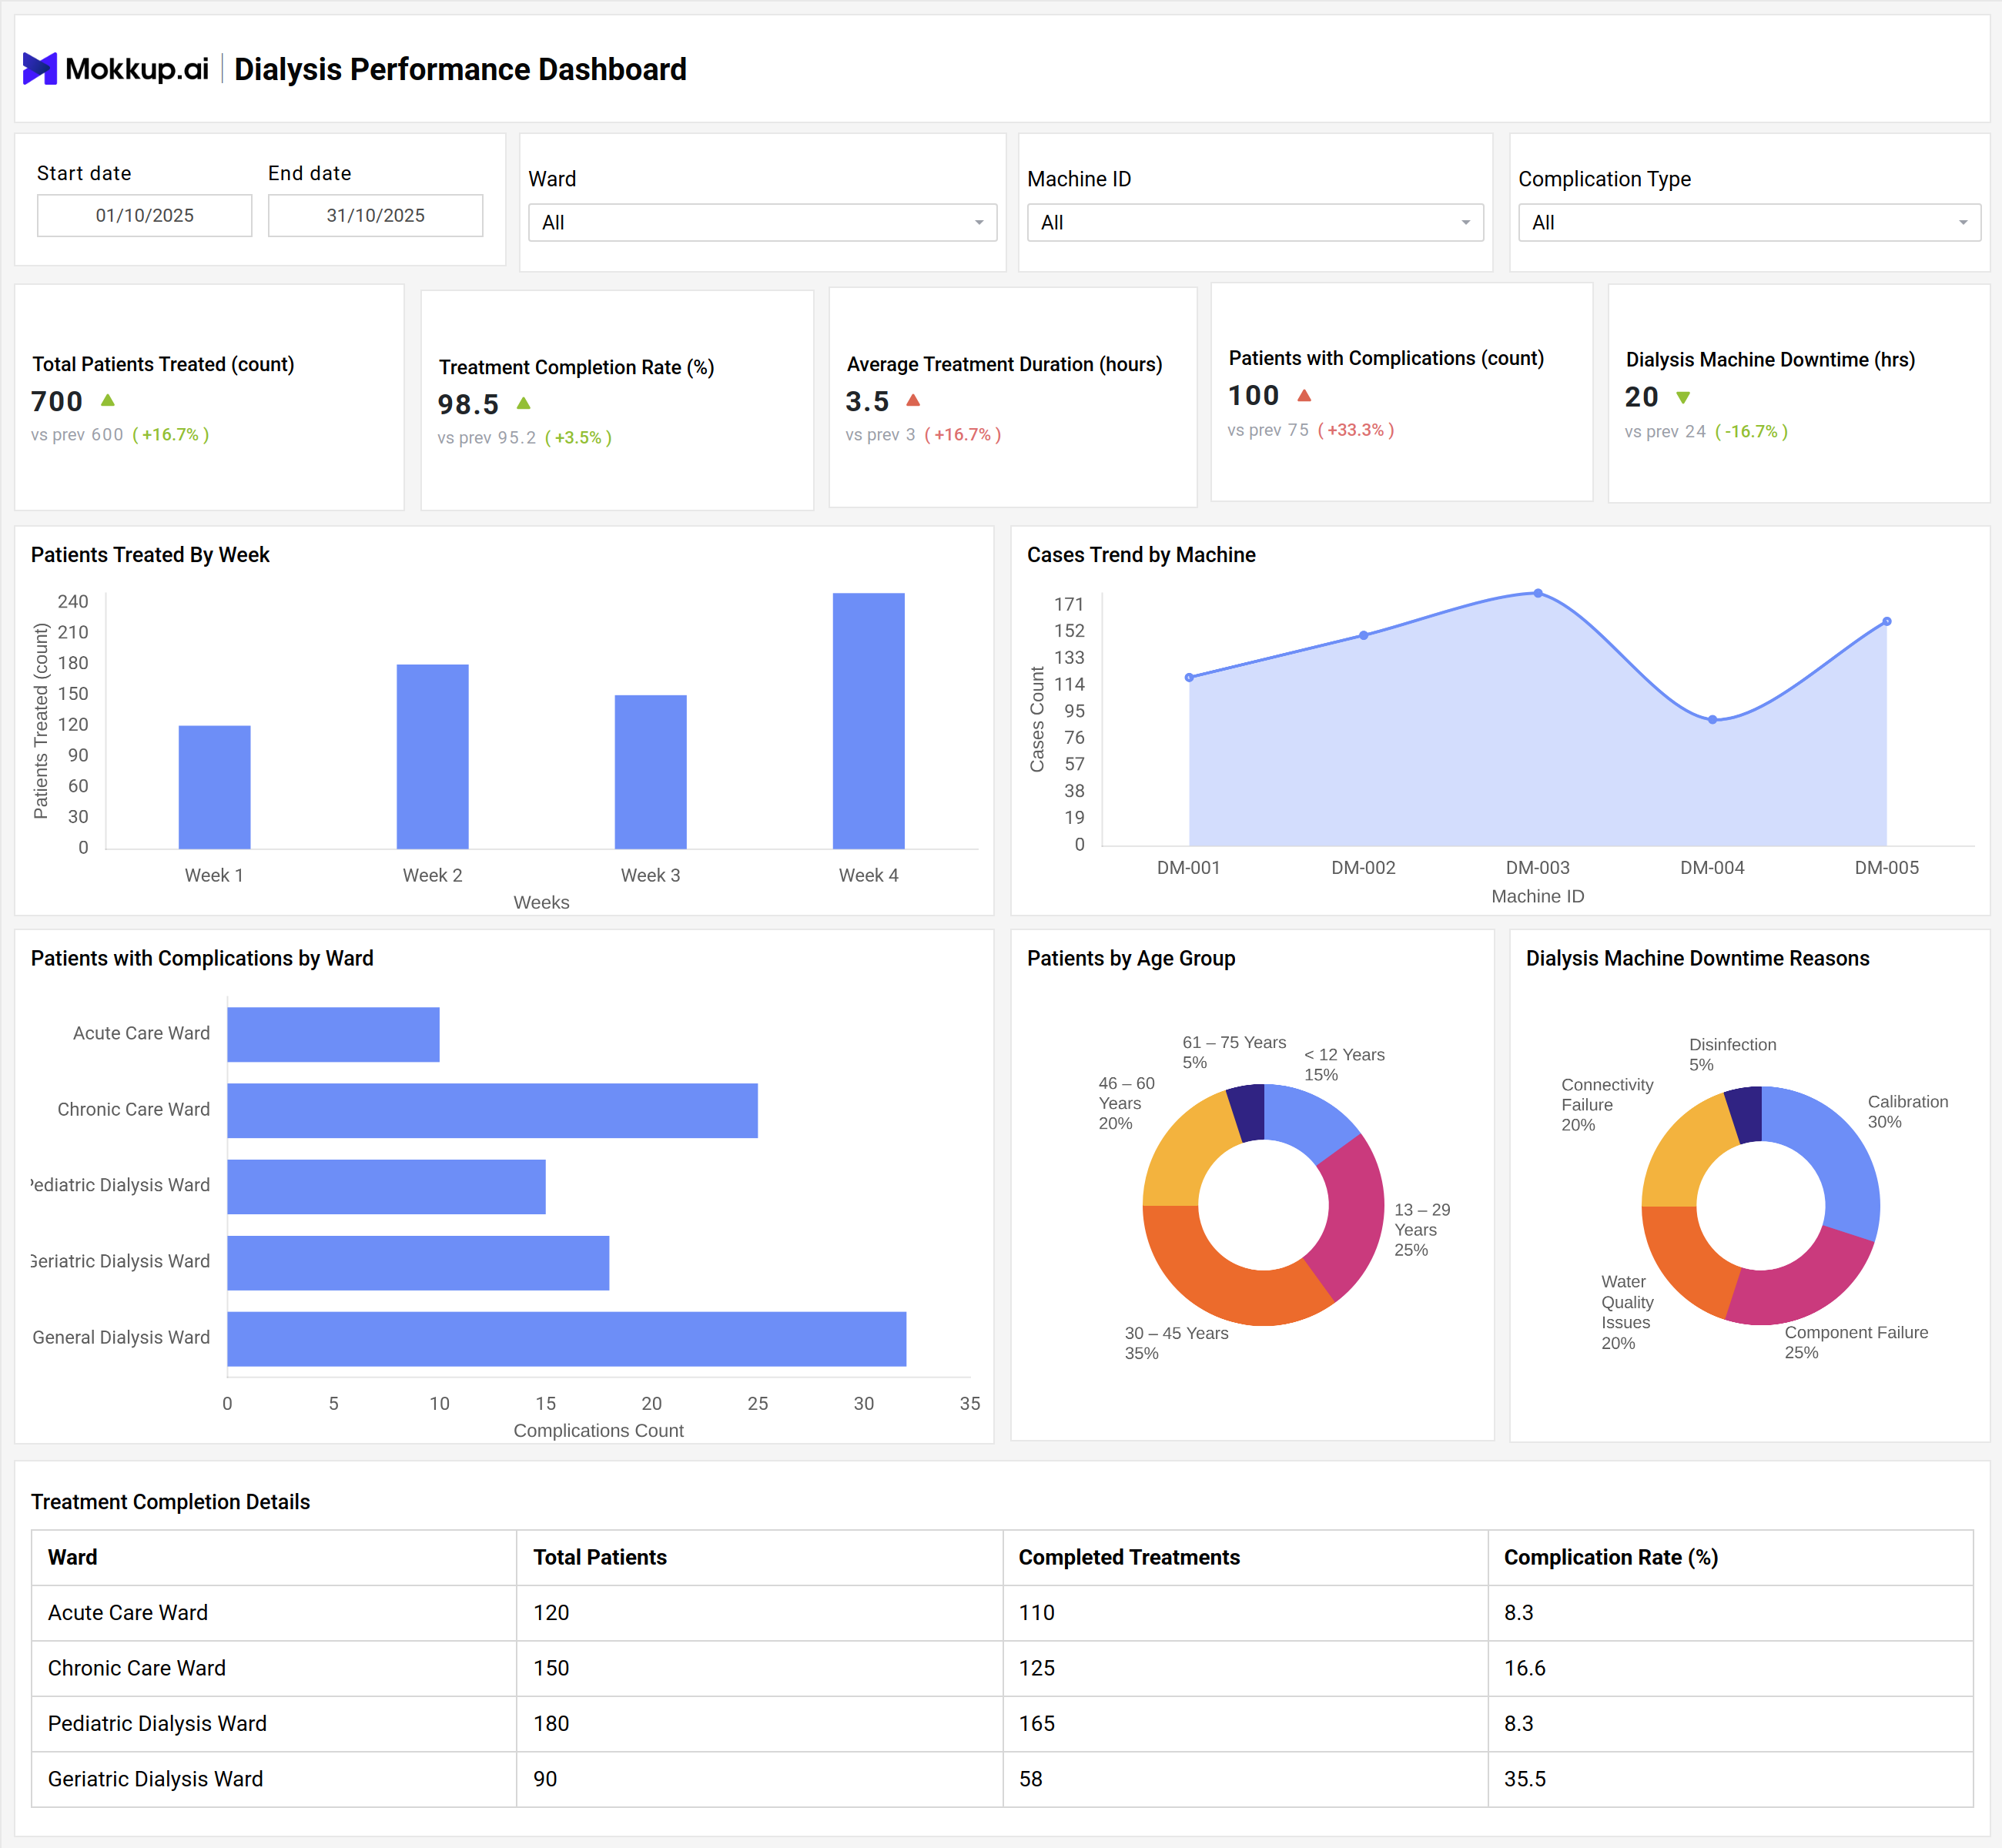
Task: Click the Mokkup.ai logo icon
Action: pyautogui.click(x=40, y=69)
